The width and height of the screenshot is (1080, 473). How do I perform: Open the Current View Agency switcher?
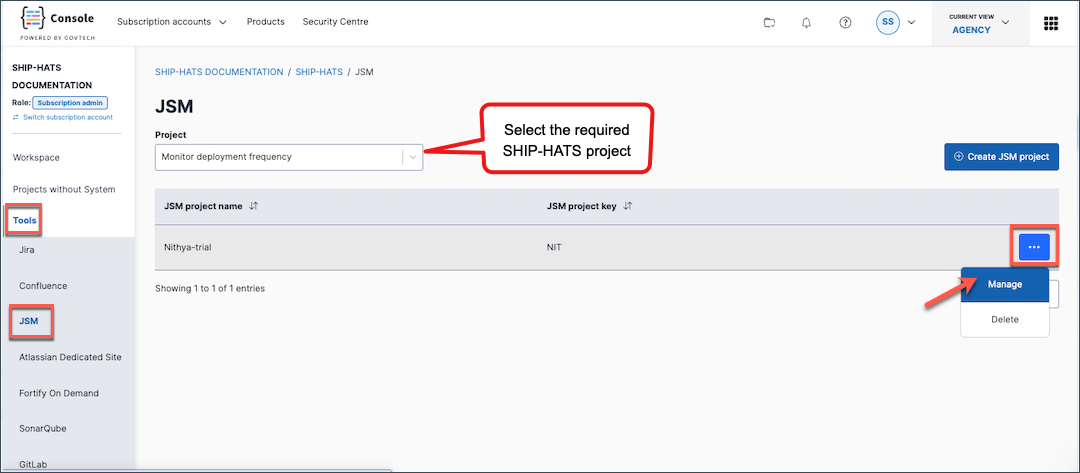pos(980,23)
